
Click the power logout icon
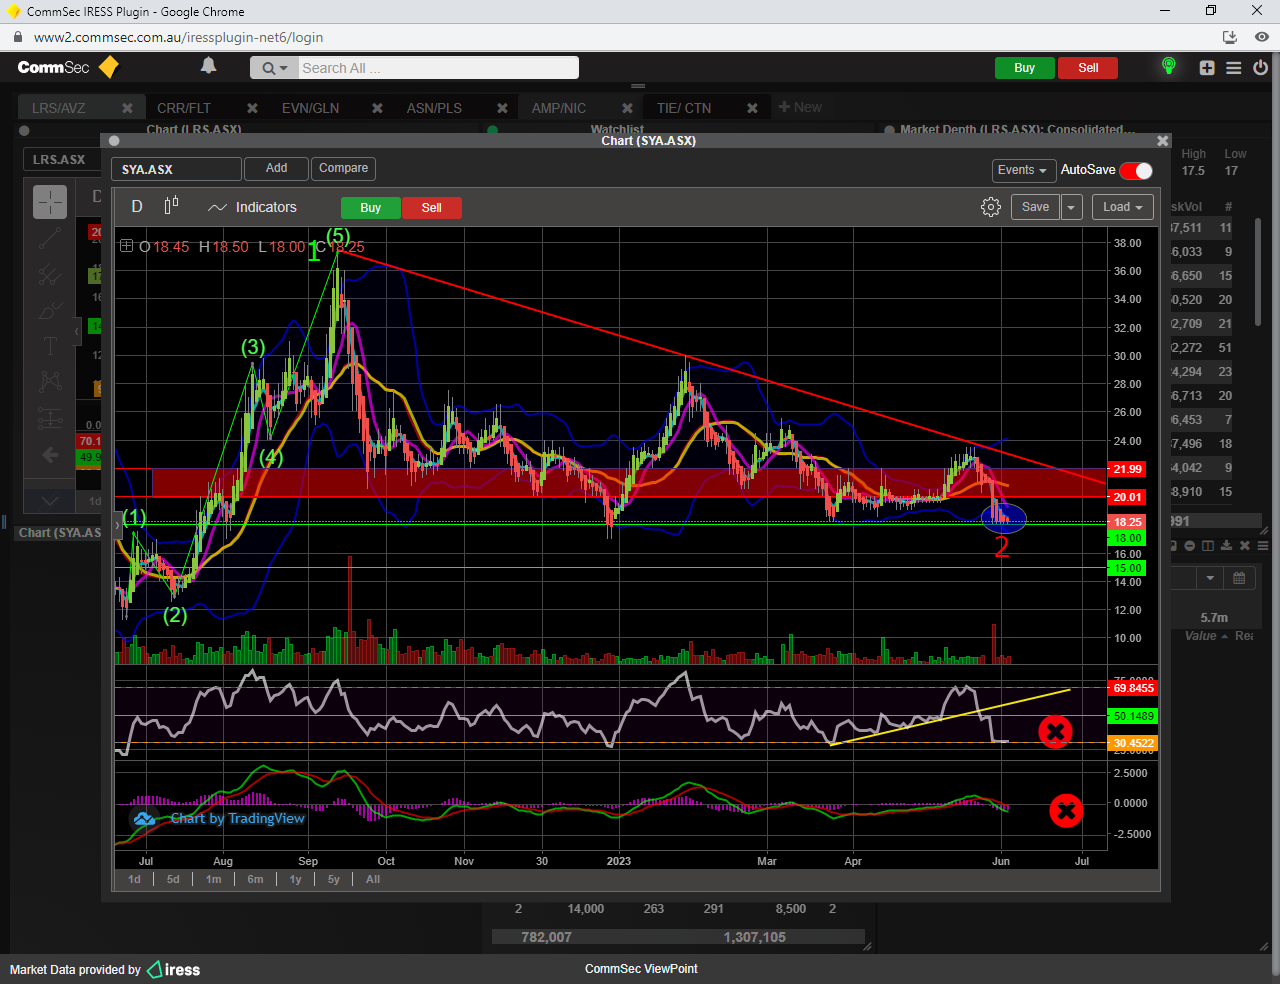pyautogui.click(x=1260, y=68)
